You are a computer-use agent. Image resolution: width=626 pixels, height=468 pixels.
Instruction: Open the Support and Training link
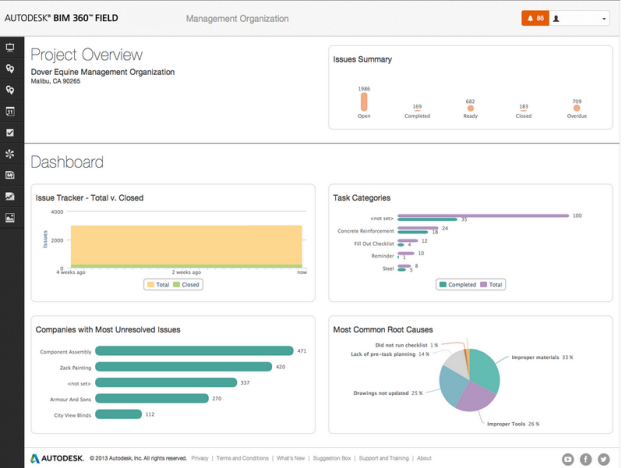point(384,458)
